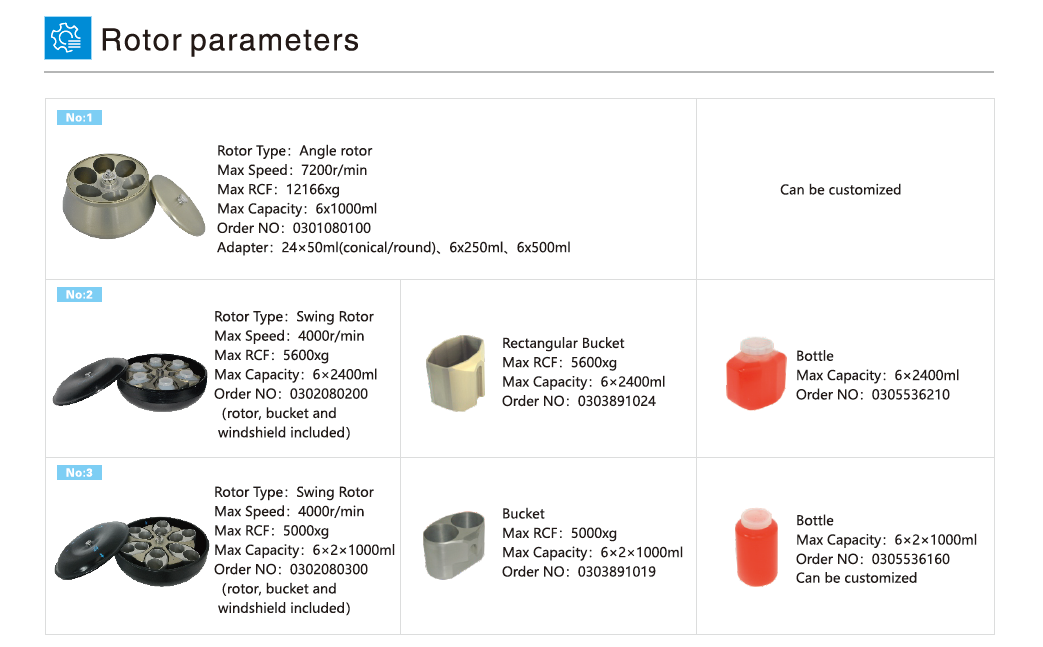
Task: Click the Bucket order number 0303891019
Action: (616, 572)
